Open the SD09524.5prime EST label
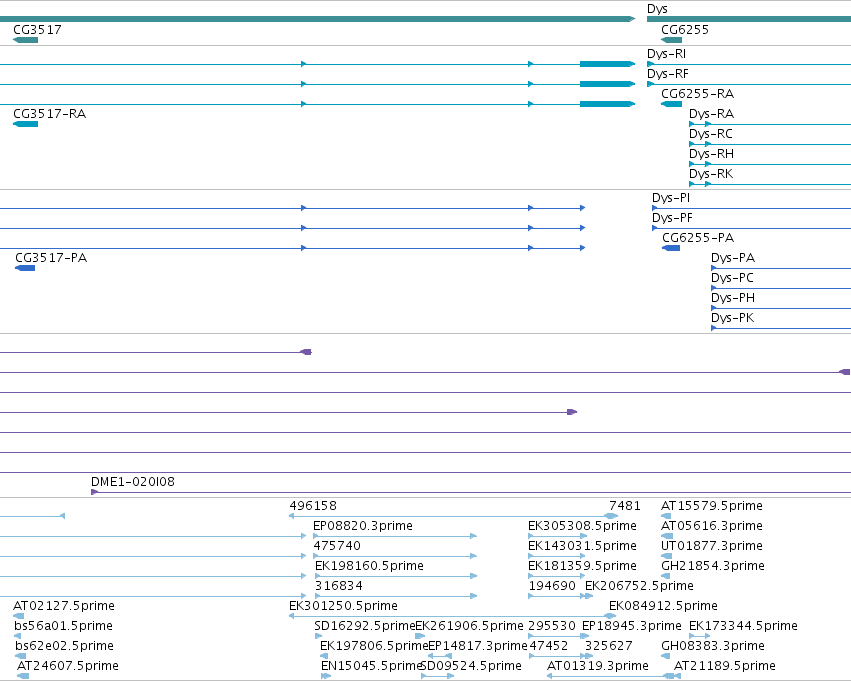 point(471,666)
